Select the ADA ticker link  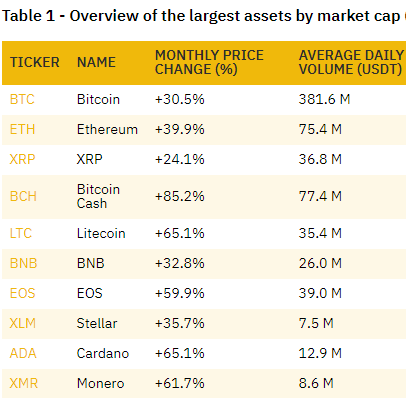click(23, 353)
